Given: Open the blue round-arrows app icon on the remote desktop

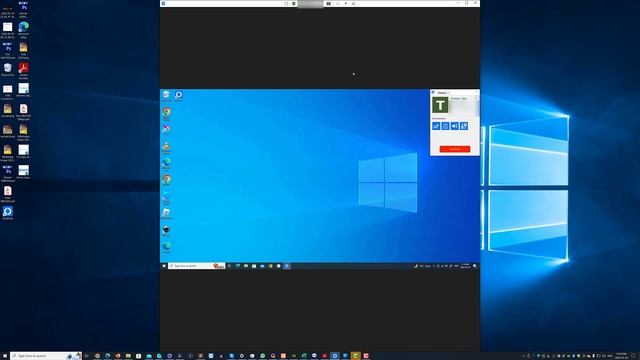Looking at the screenshot, I should [178, 96].
